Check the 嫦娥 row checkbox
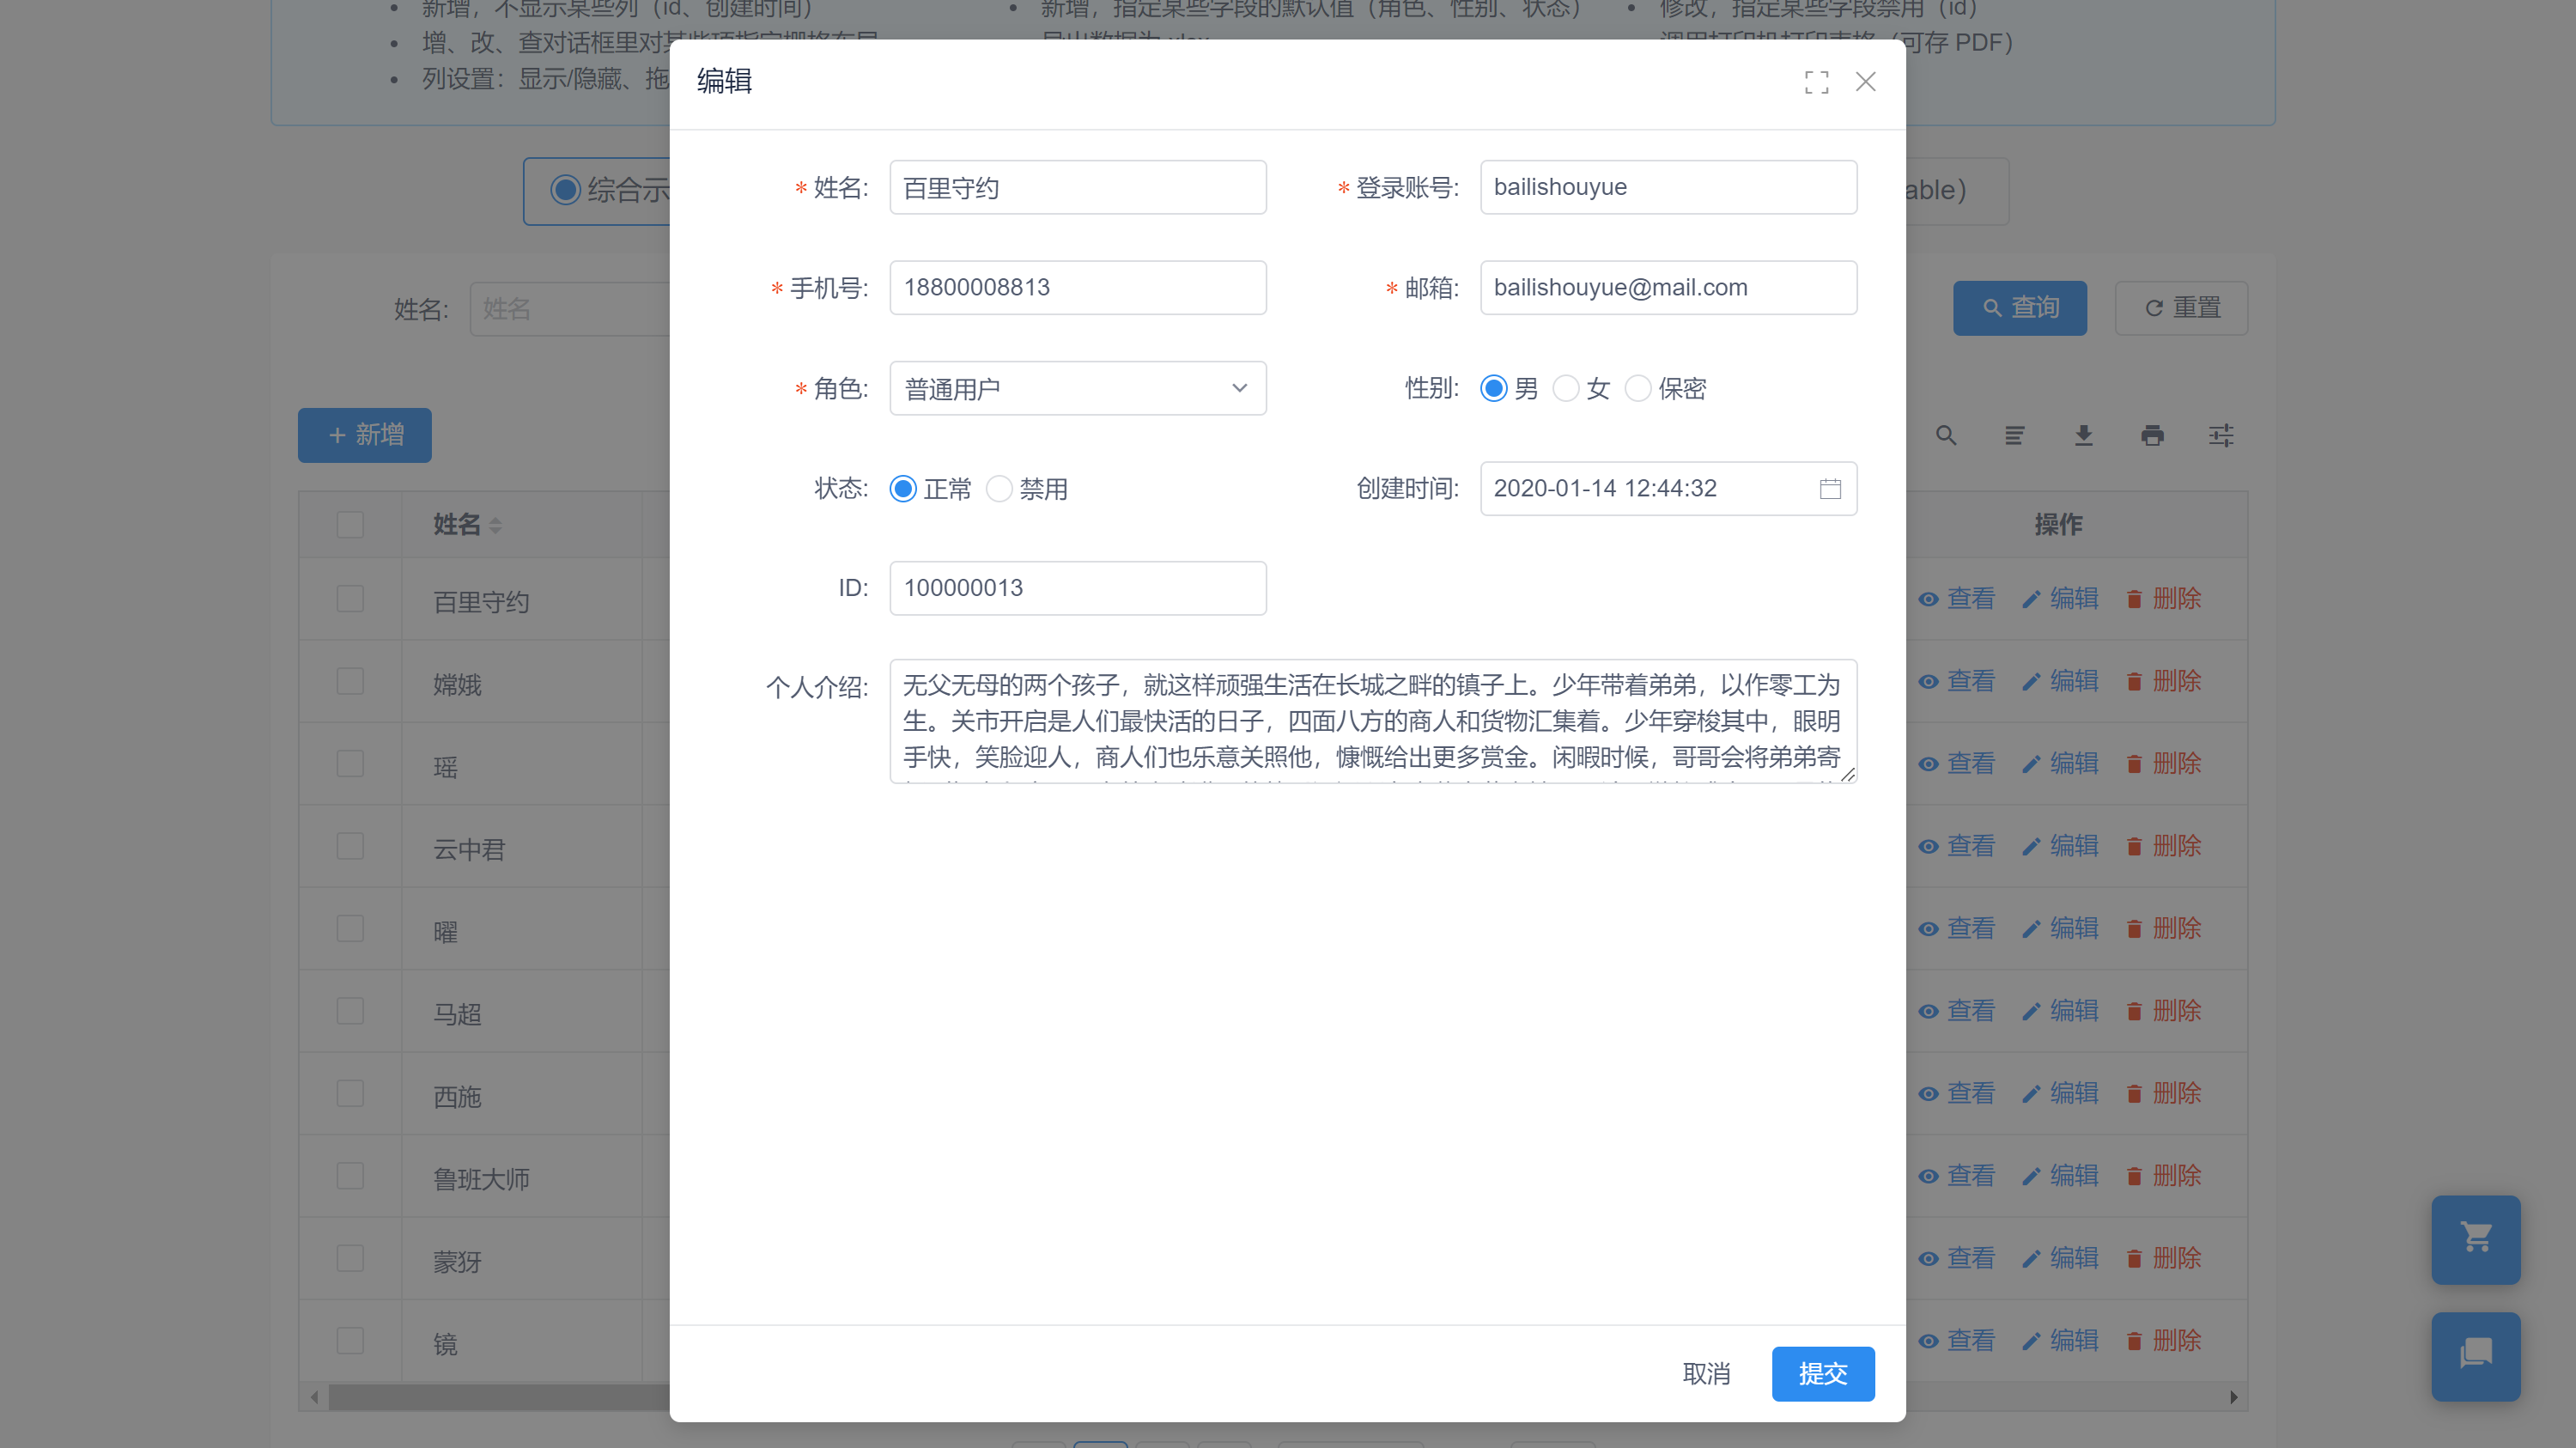The width and height of the screenshot is (2576, 1448). pyautogui.click(x=350, y=681)
